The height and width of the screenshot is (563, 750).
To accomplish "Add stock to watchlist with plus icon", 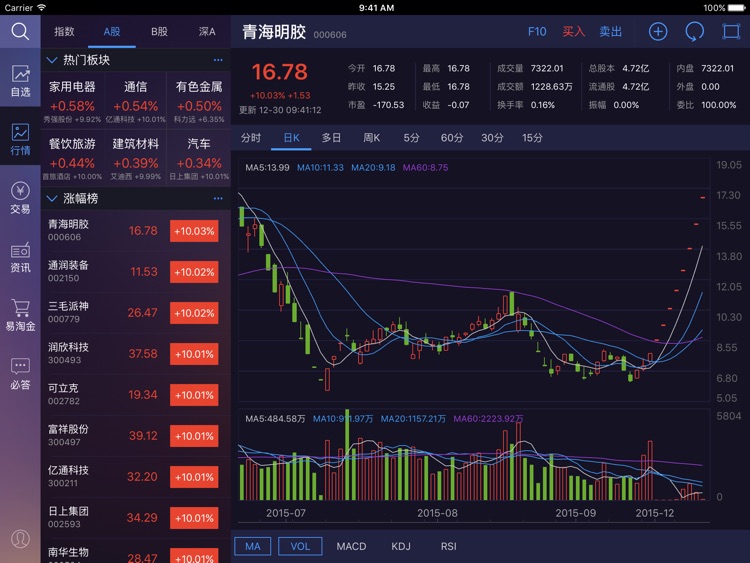I will [658, 32].
